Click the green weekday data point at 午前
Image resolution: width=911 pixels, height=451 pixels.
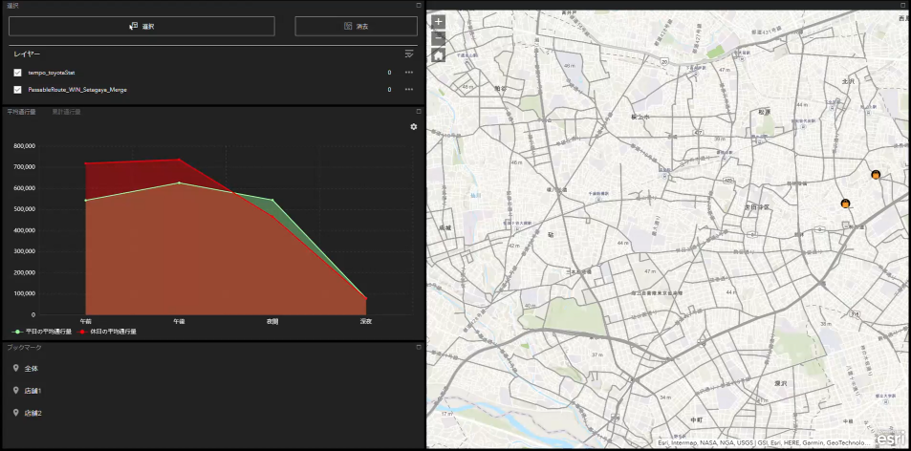click(85, 201)
